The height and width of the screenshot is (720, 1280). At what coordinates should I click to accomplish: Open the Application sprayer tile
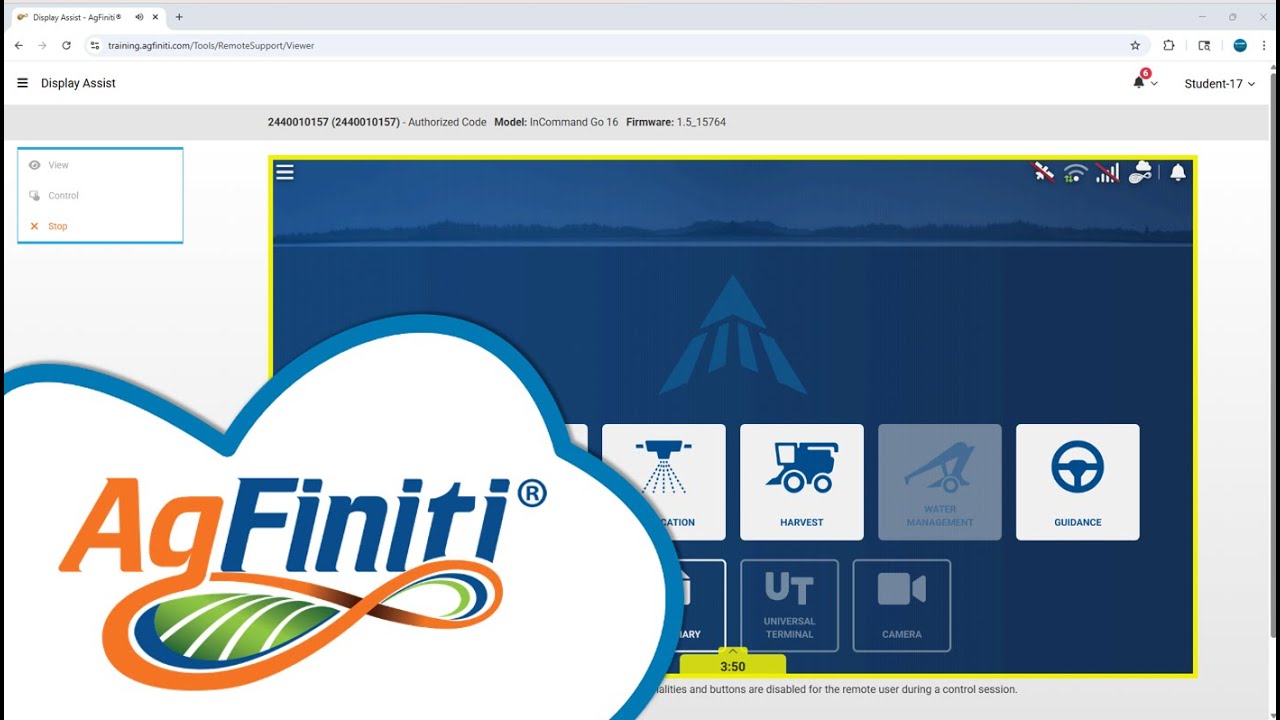[663, 482]
